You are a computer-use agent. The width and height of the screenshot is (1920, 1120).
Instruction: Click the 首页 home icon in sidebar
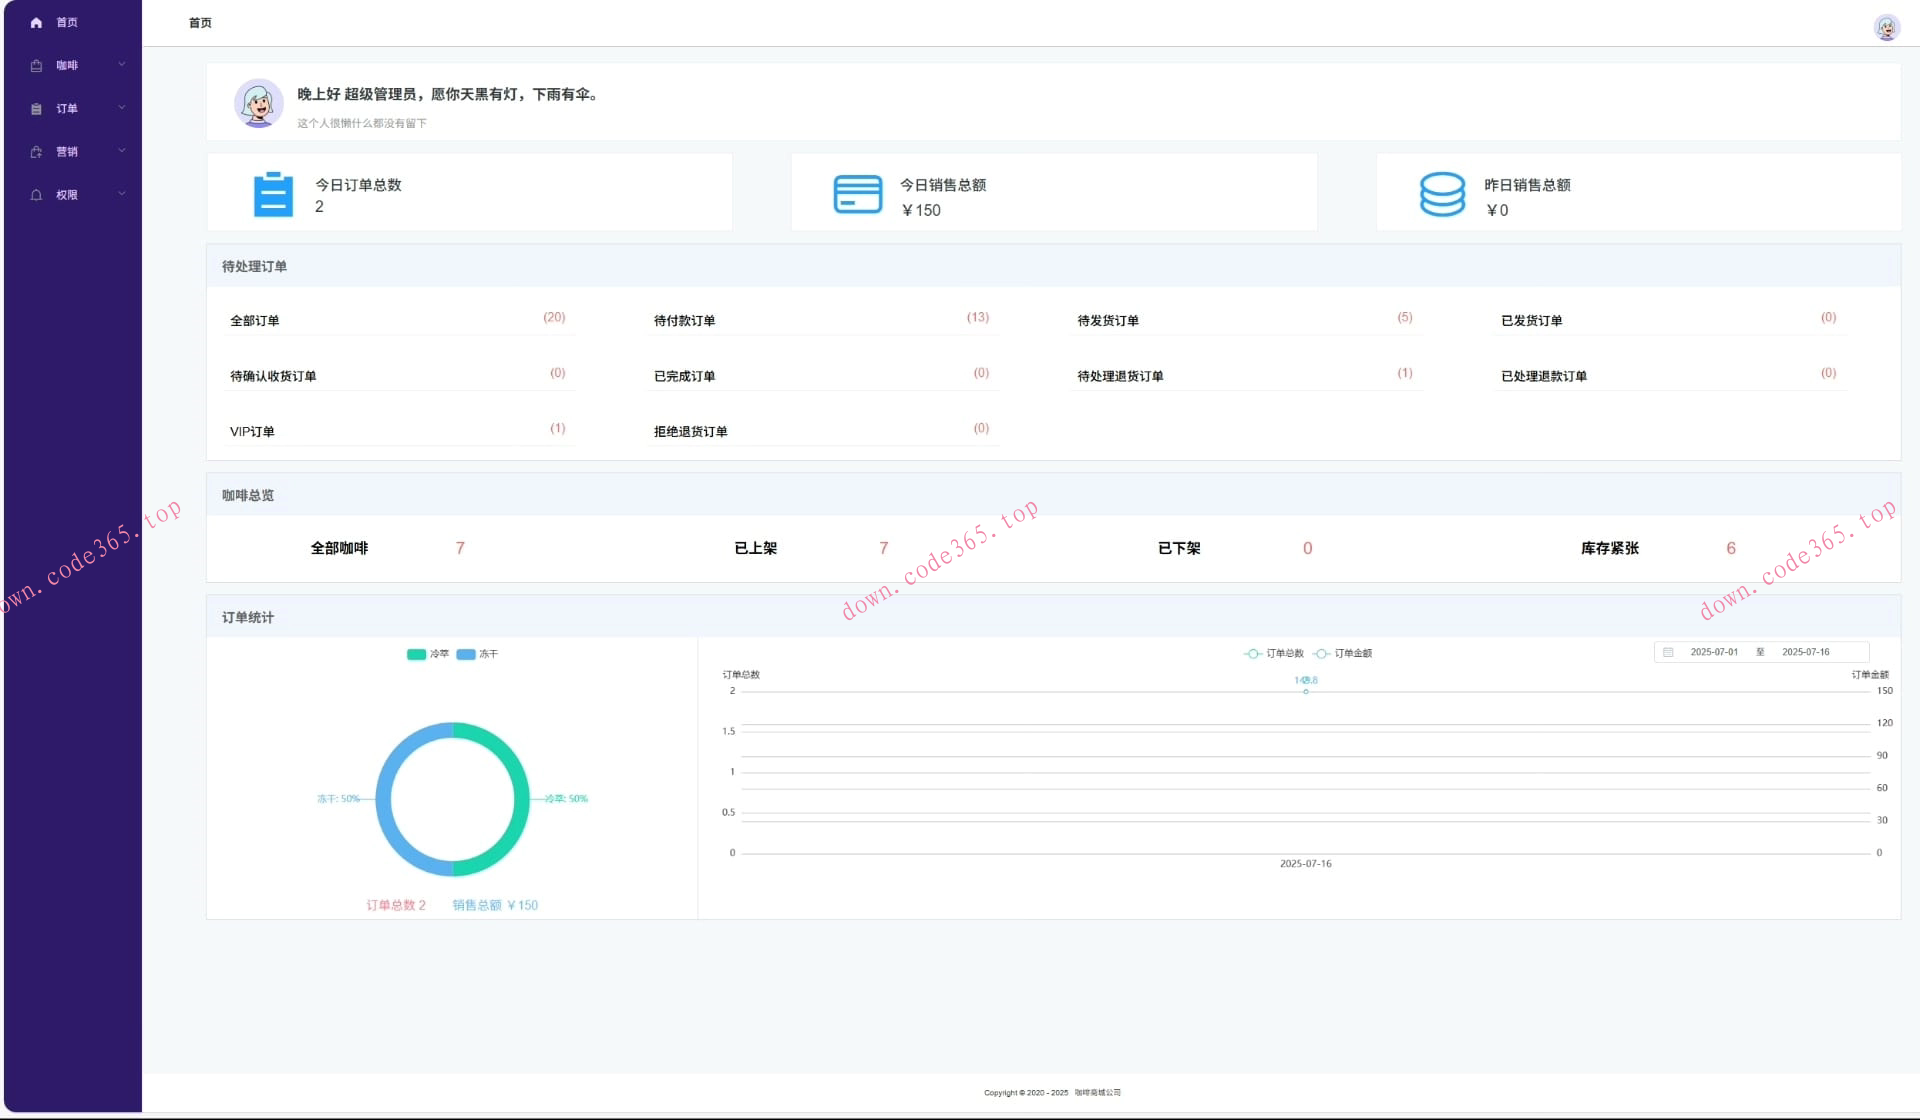(x=36, y=22)
